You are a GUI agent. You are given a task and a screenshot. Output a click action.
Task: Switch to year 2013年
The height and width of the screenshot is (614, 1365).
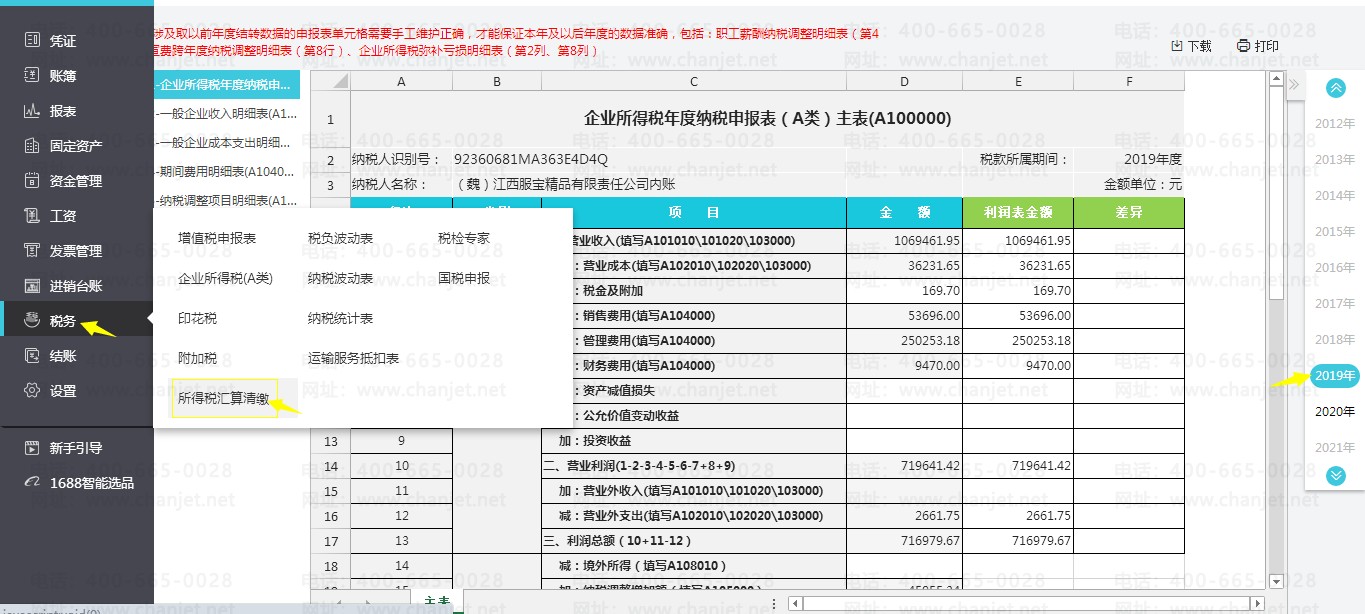[x=1335, y=160]
